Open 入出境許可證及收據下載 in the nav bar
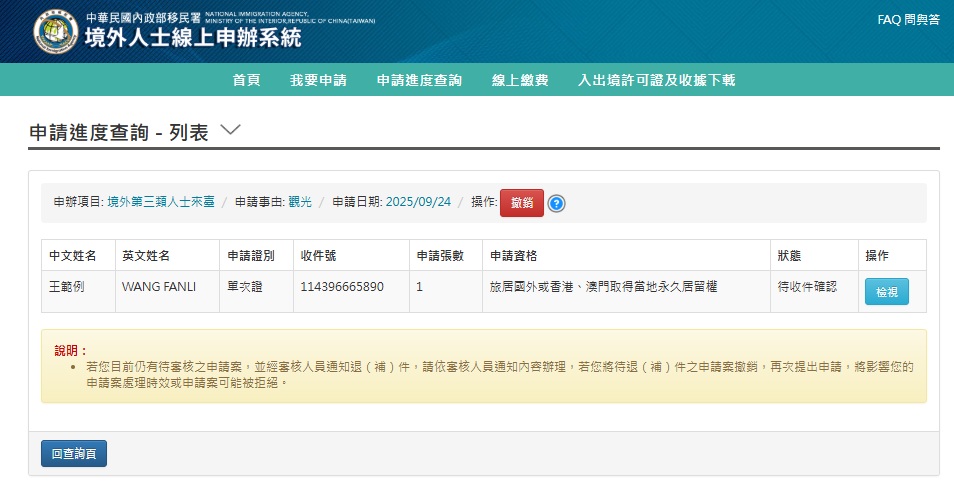 [656, 80]
